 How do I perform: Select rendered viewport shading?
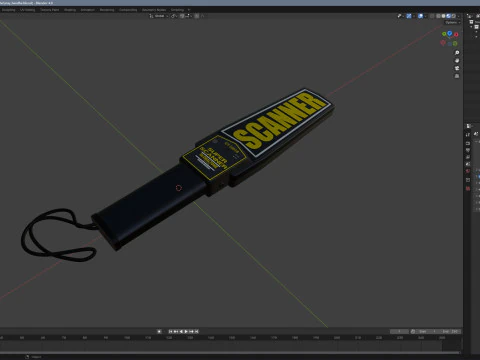(x=453, y=16)
